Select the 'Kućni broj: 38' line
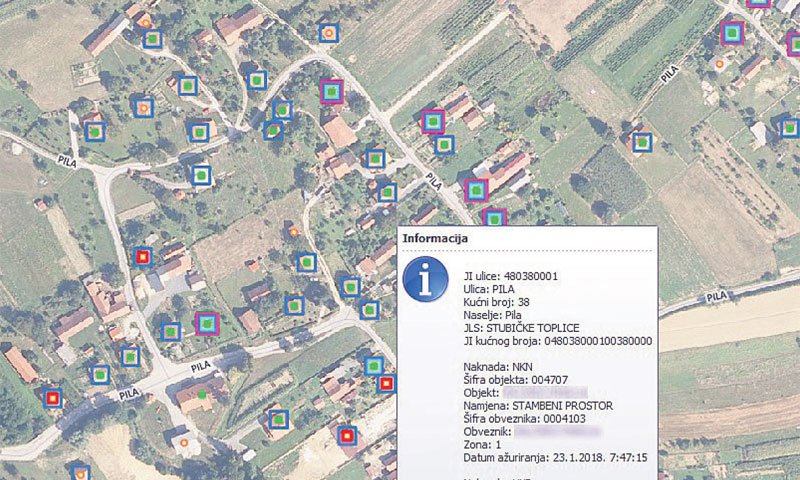 [x=496, y=302]
